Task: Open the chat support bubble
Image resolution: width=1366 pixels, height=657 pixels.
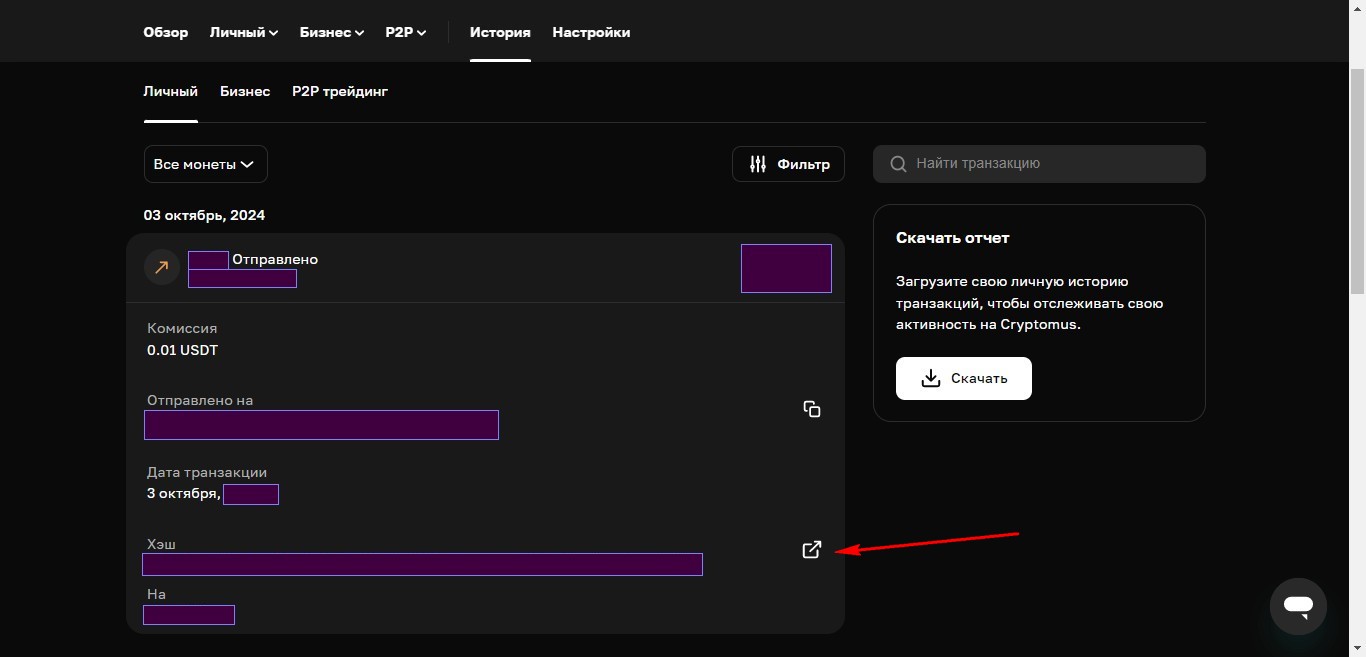Action: [x=1298, y=606]
